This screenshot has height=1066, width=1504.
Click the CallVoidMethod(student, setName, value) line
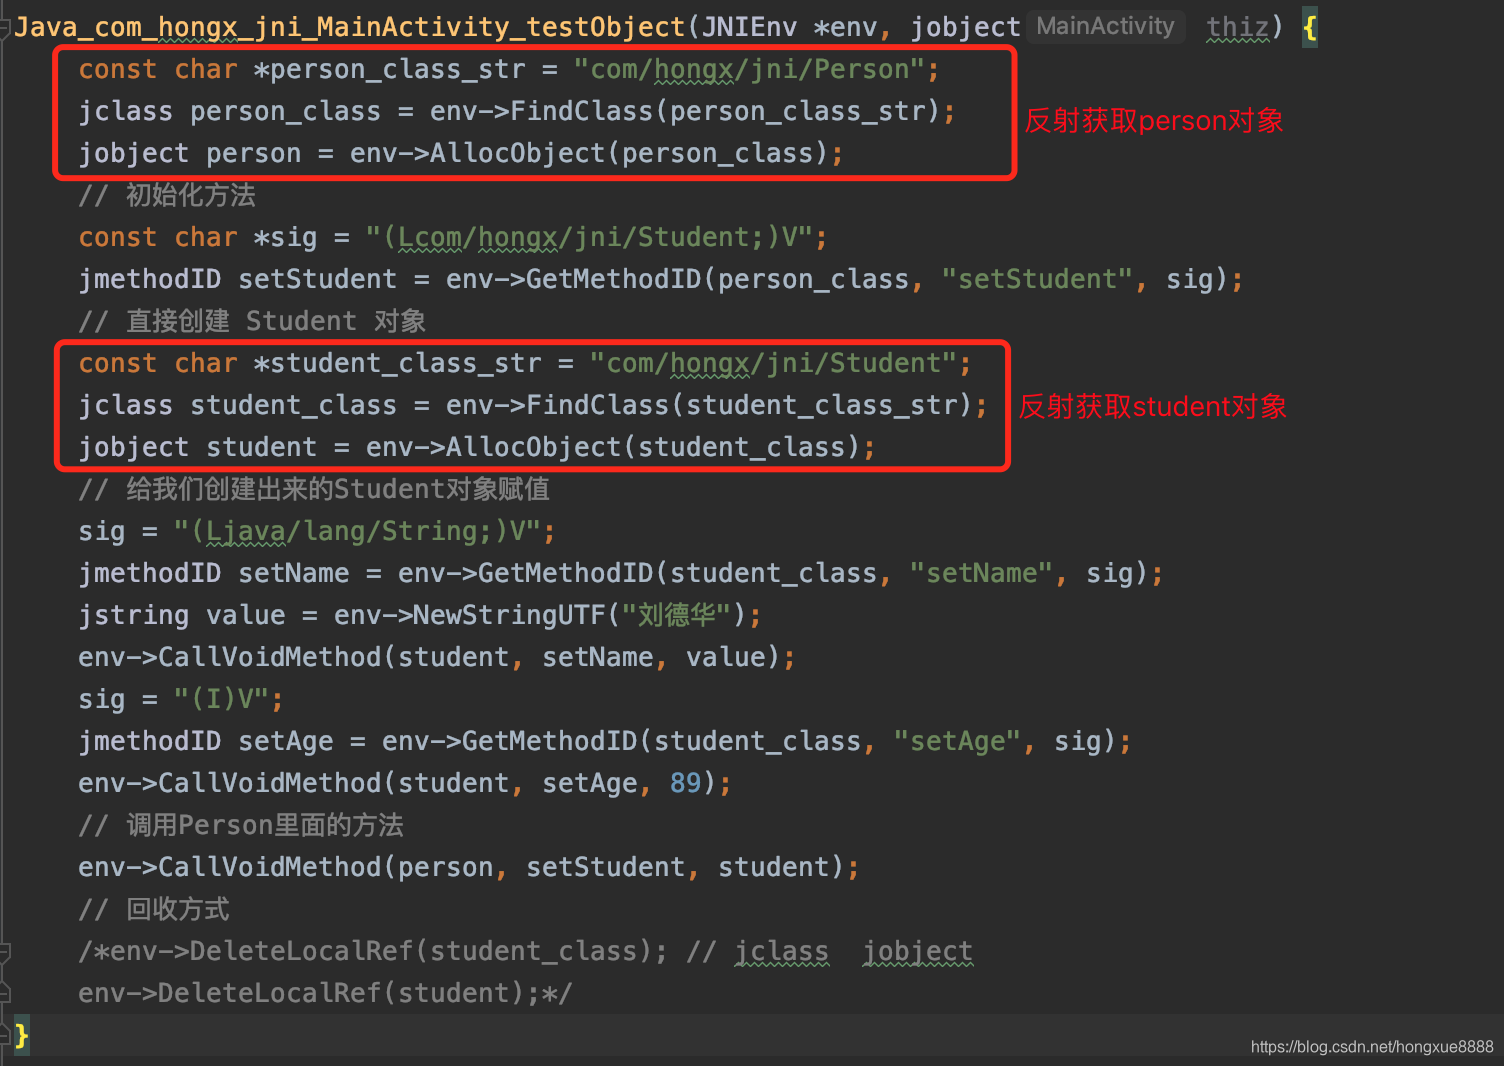[x=437, y=657]
